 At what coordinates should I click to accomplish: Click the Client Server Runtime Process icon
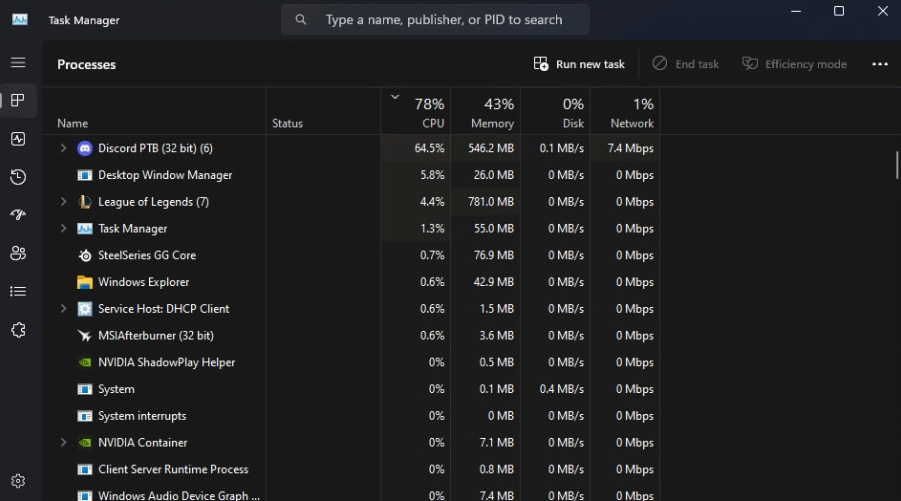click(84, 469)
